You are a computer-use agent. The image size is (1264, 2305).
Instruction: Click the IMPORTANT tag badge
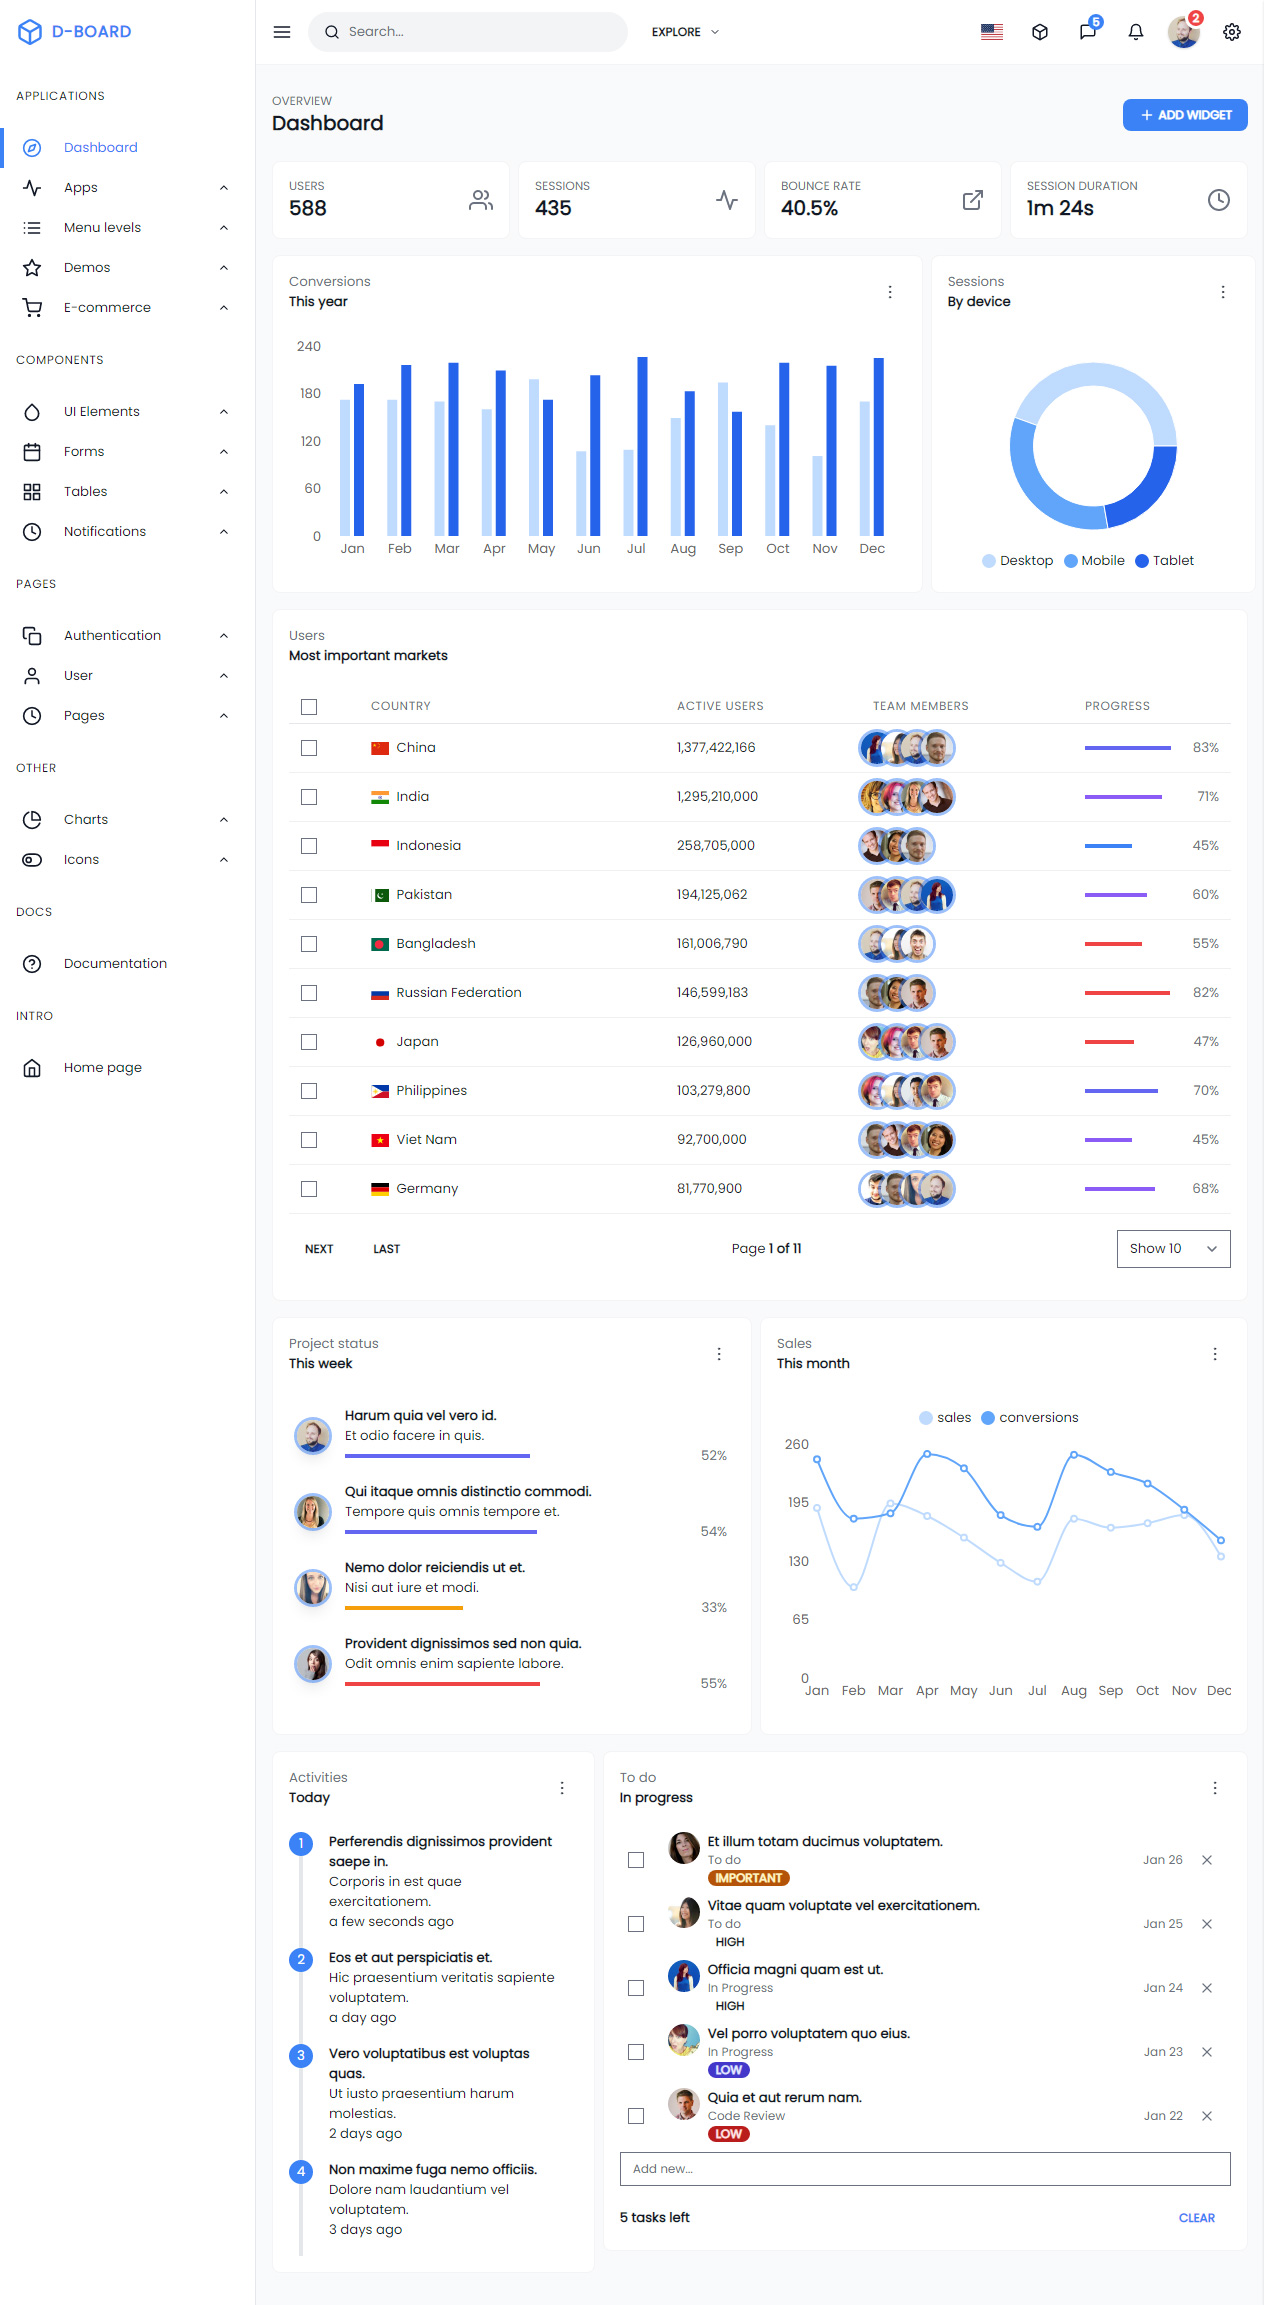[749, 1878]
